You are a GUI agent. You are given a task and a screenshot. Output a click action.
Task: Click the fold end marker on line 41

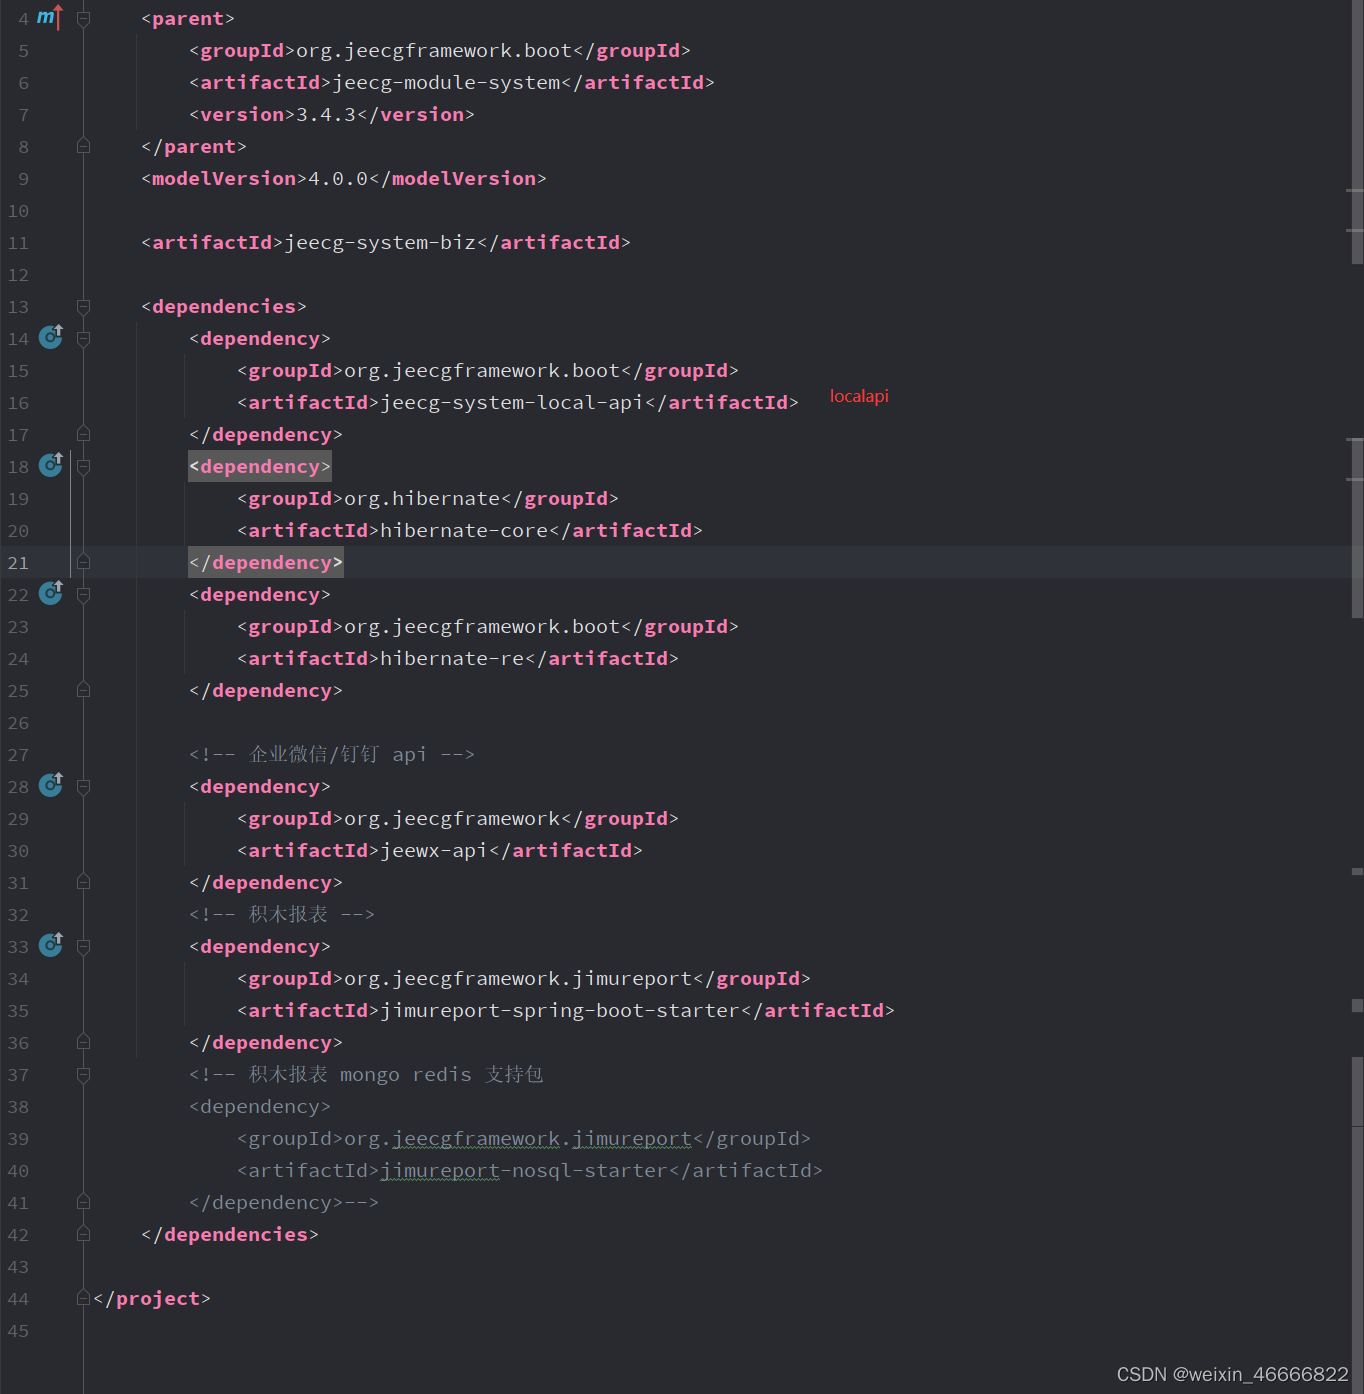click(84, 1202)
